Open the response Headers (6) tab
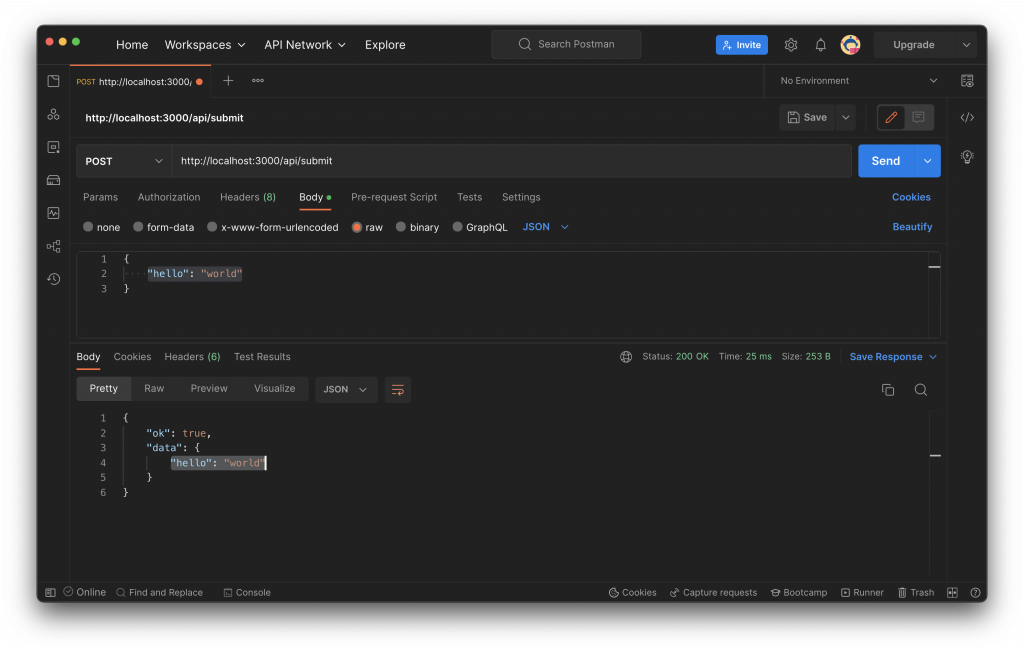The image size is (1024, 651). coord(192,357)
